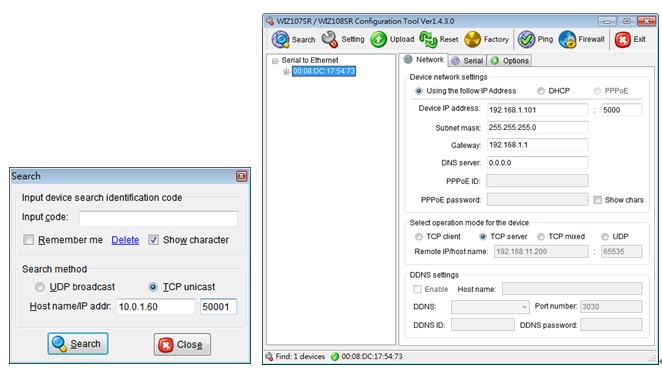Click the PPPoE ID field
The width and height of the screenshot is (662, 370).
click(537, 181)
